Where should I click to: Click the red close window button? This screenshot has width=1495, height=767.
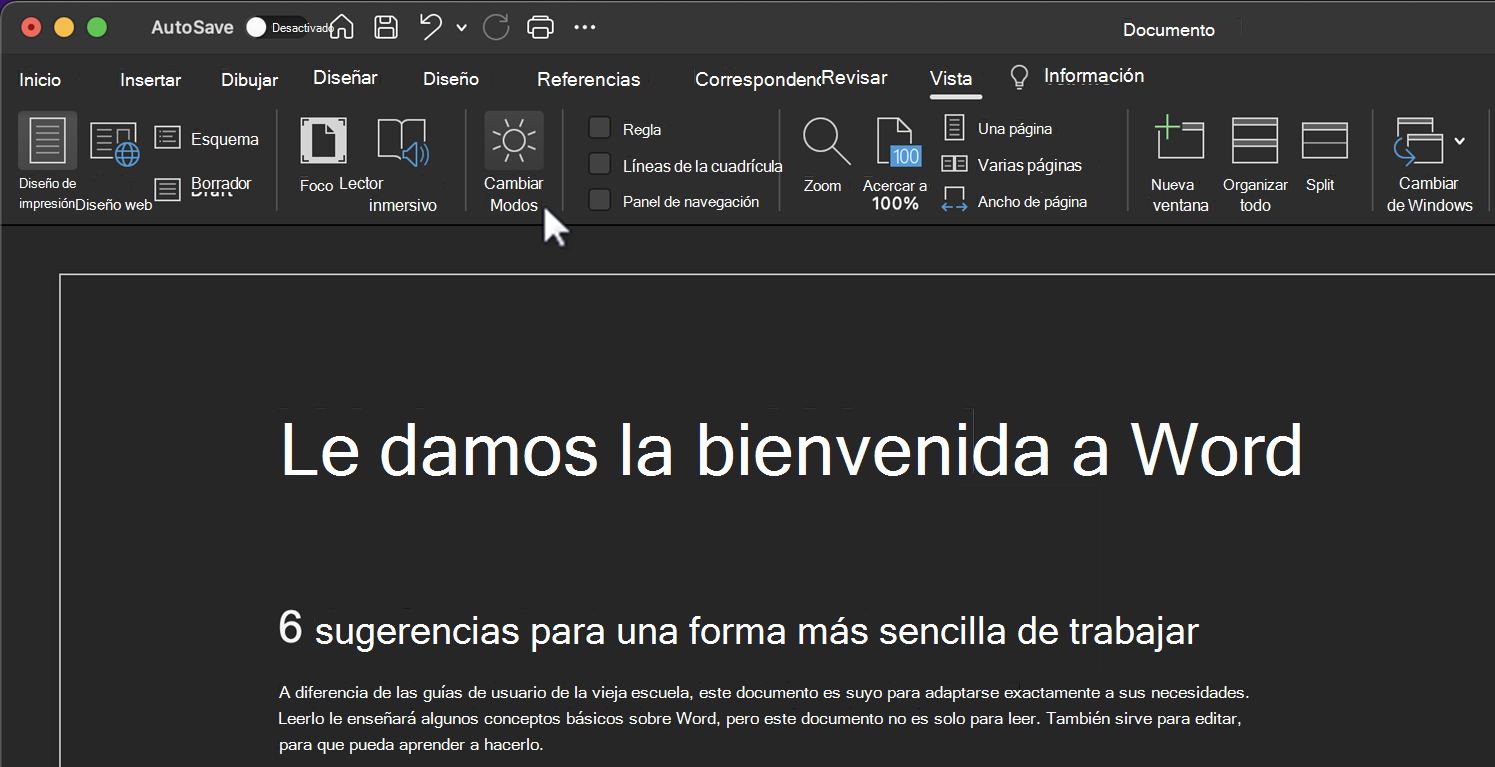coord(32,27)
